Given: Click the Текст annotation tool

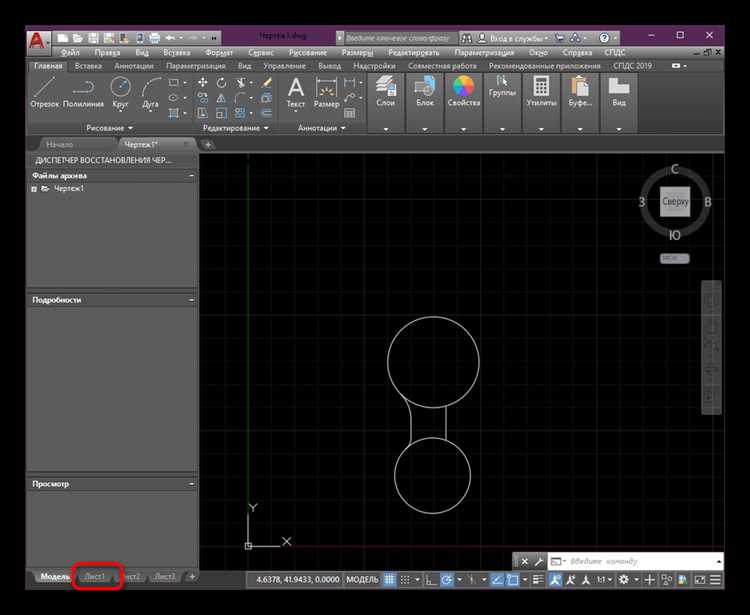Looking at the screenshot, I should [296, 92].
